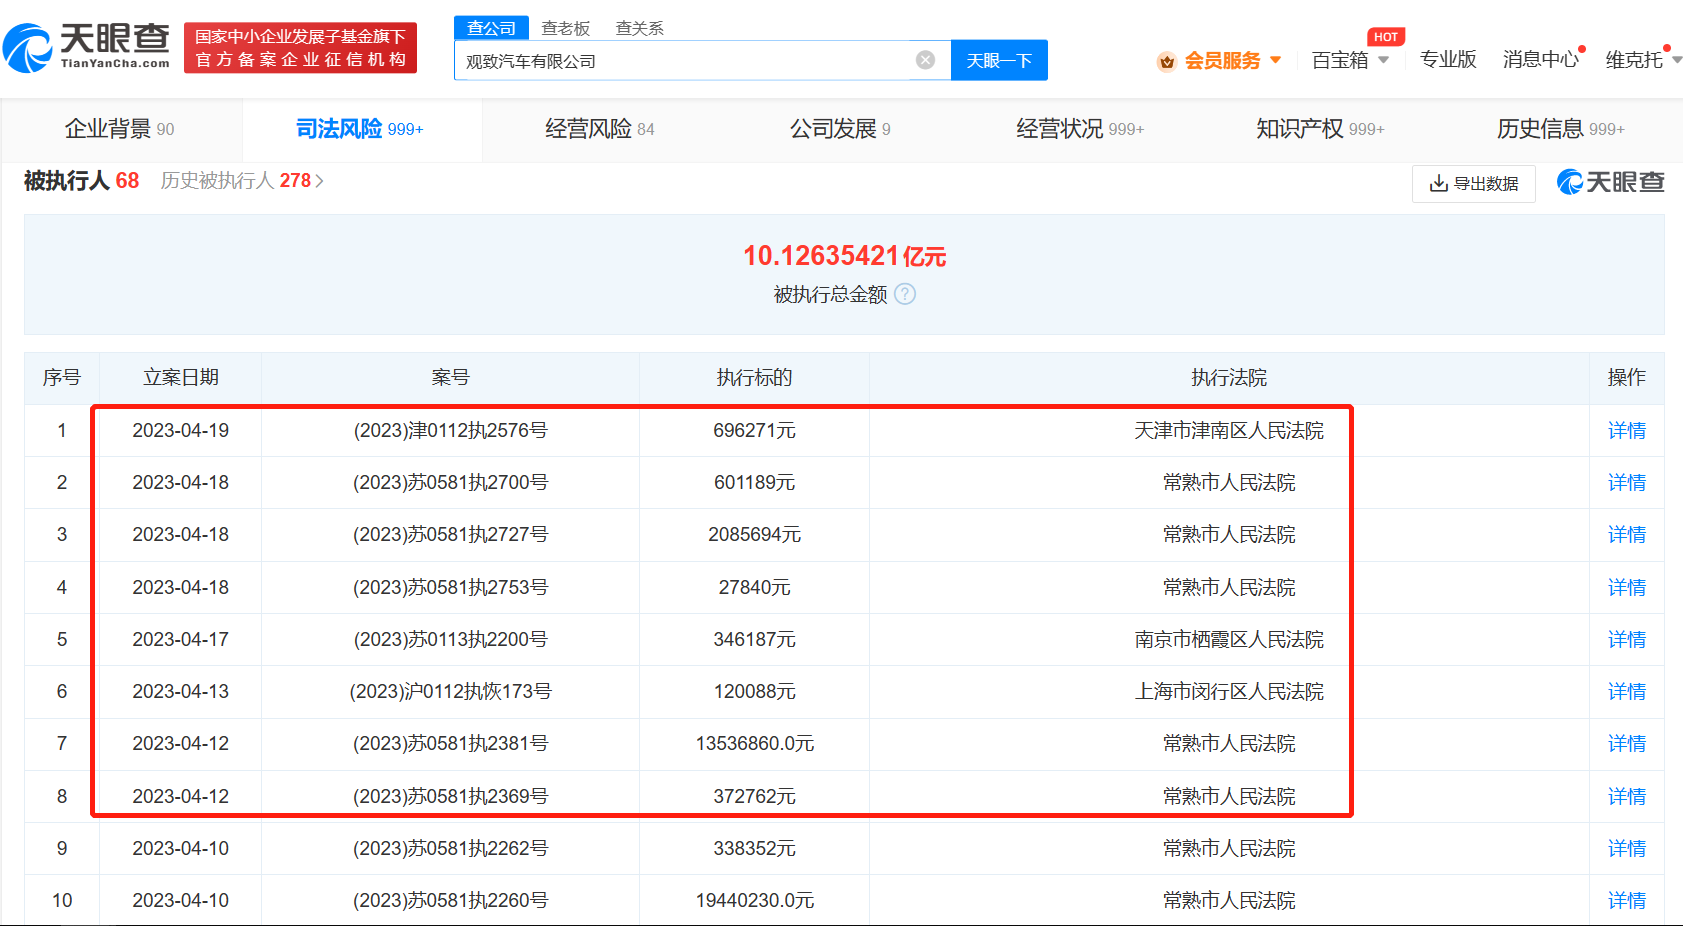This screenshot has height=926, width=1683.
Task: Click the member service crown icon
Action: pos(1166,61)
